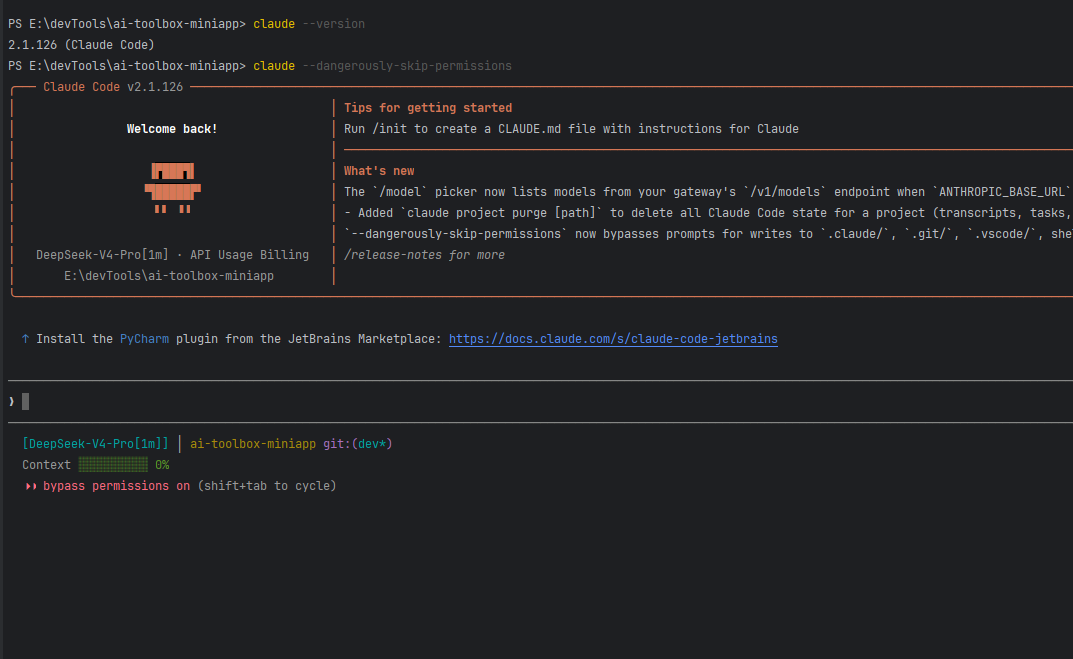The width and height of the screenshot is (1073, 659).
Task: Click the 'Context' label
Action: coord(47,465)
